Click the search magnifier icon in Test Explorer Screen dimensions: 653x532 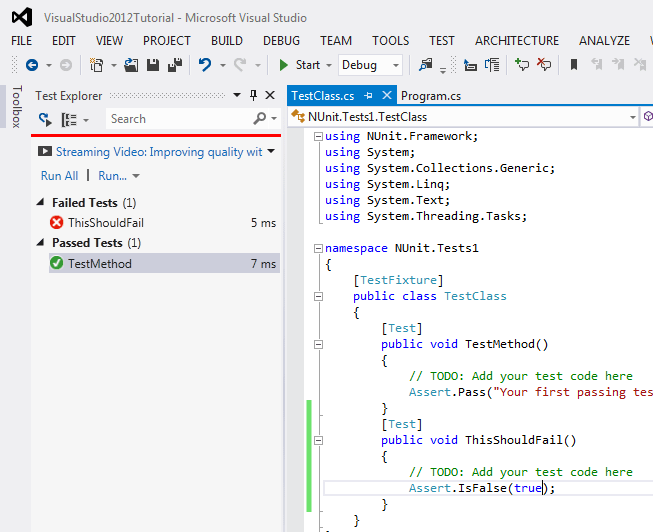click(259, 119)
